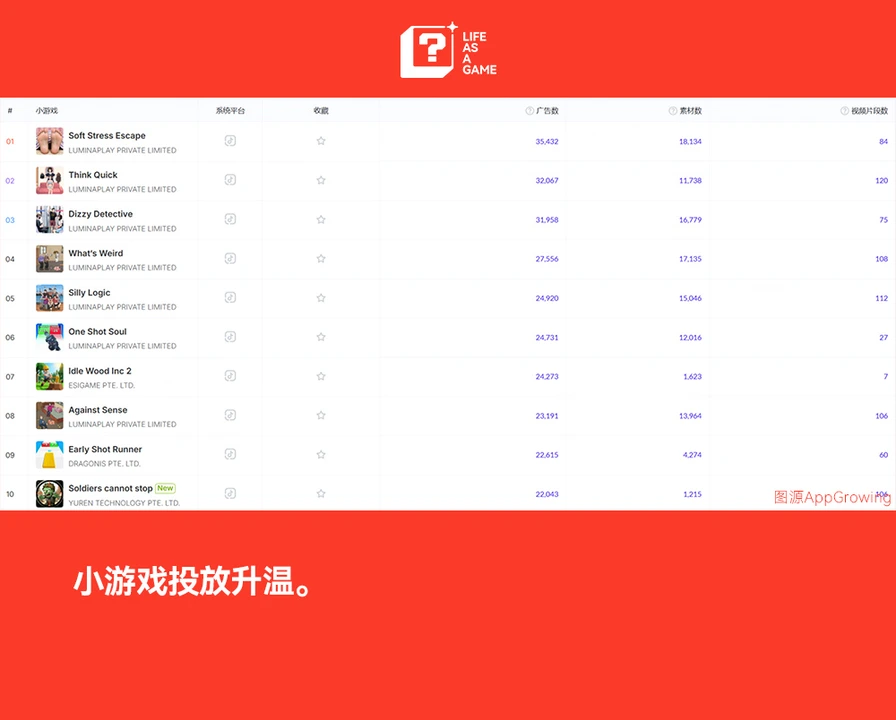896x720 pixels.
Task: Click ad count 24,273
Action: (x=547, y=377)
